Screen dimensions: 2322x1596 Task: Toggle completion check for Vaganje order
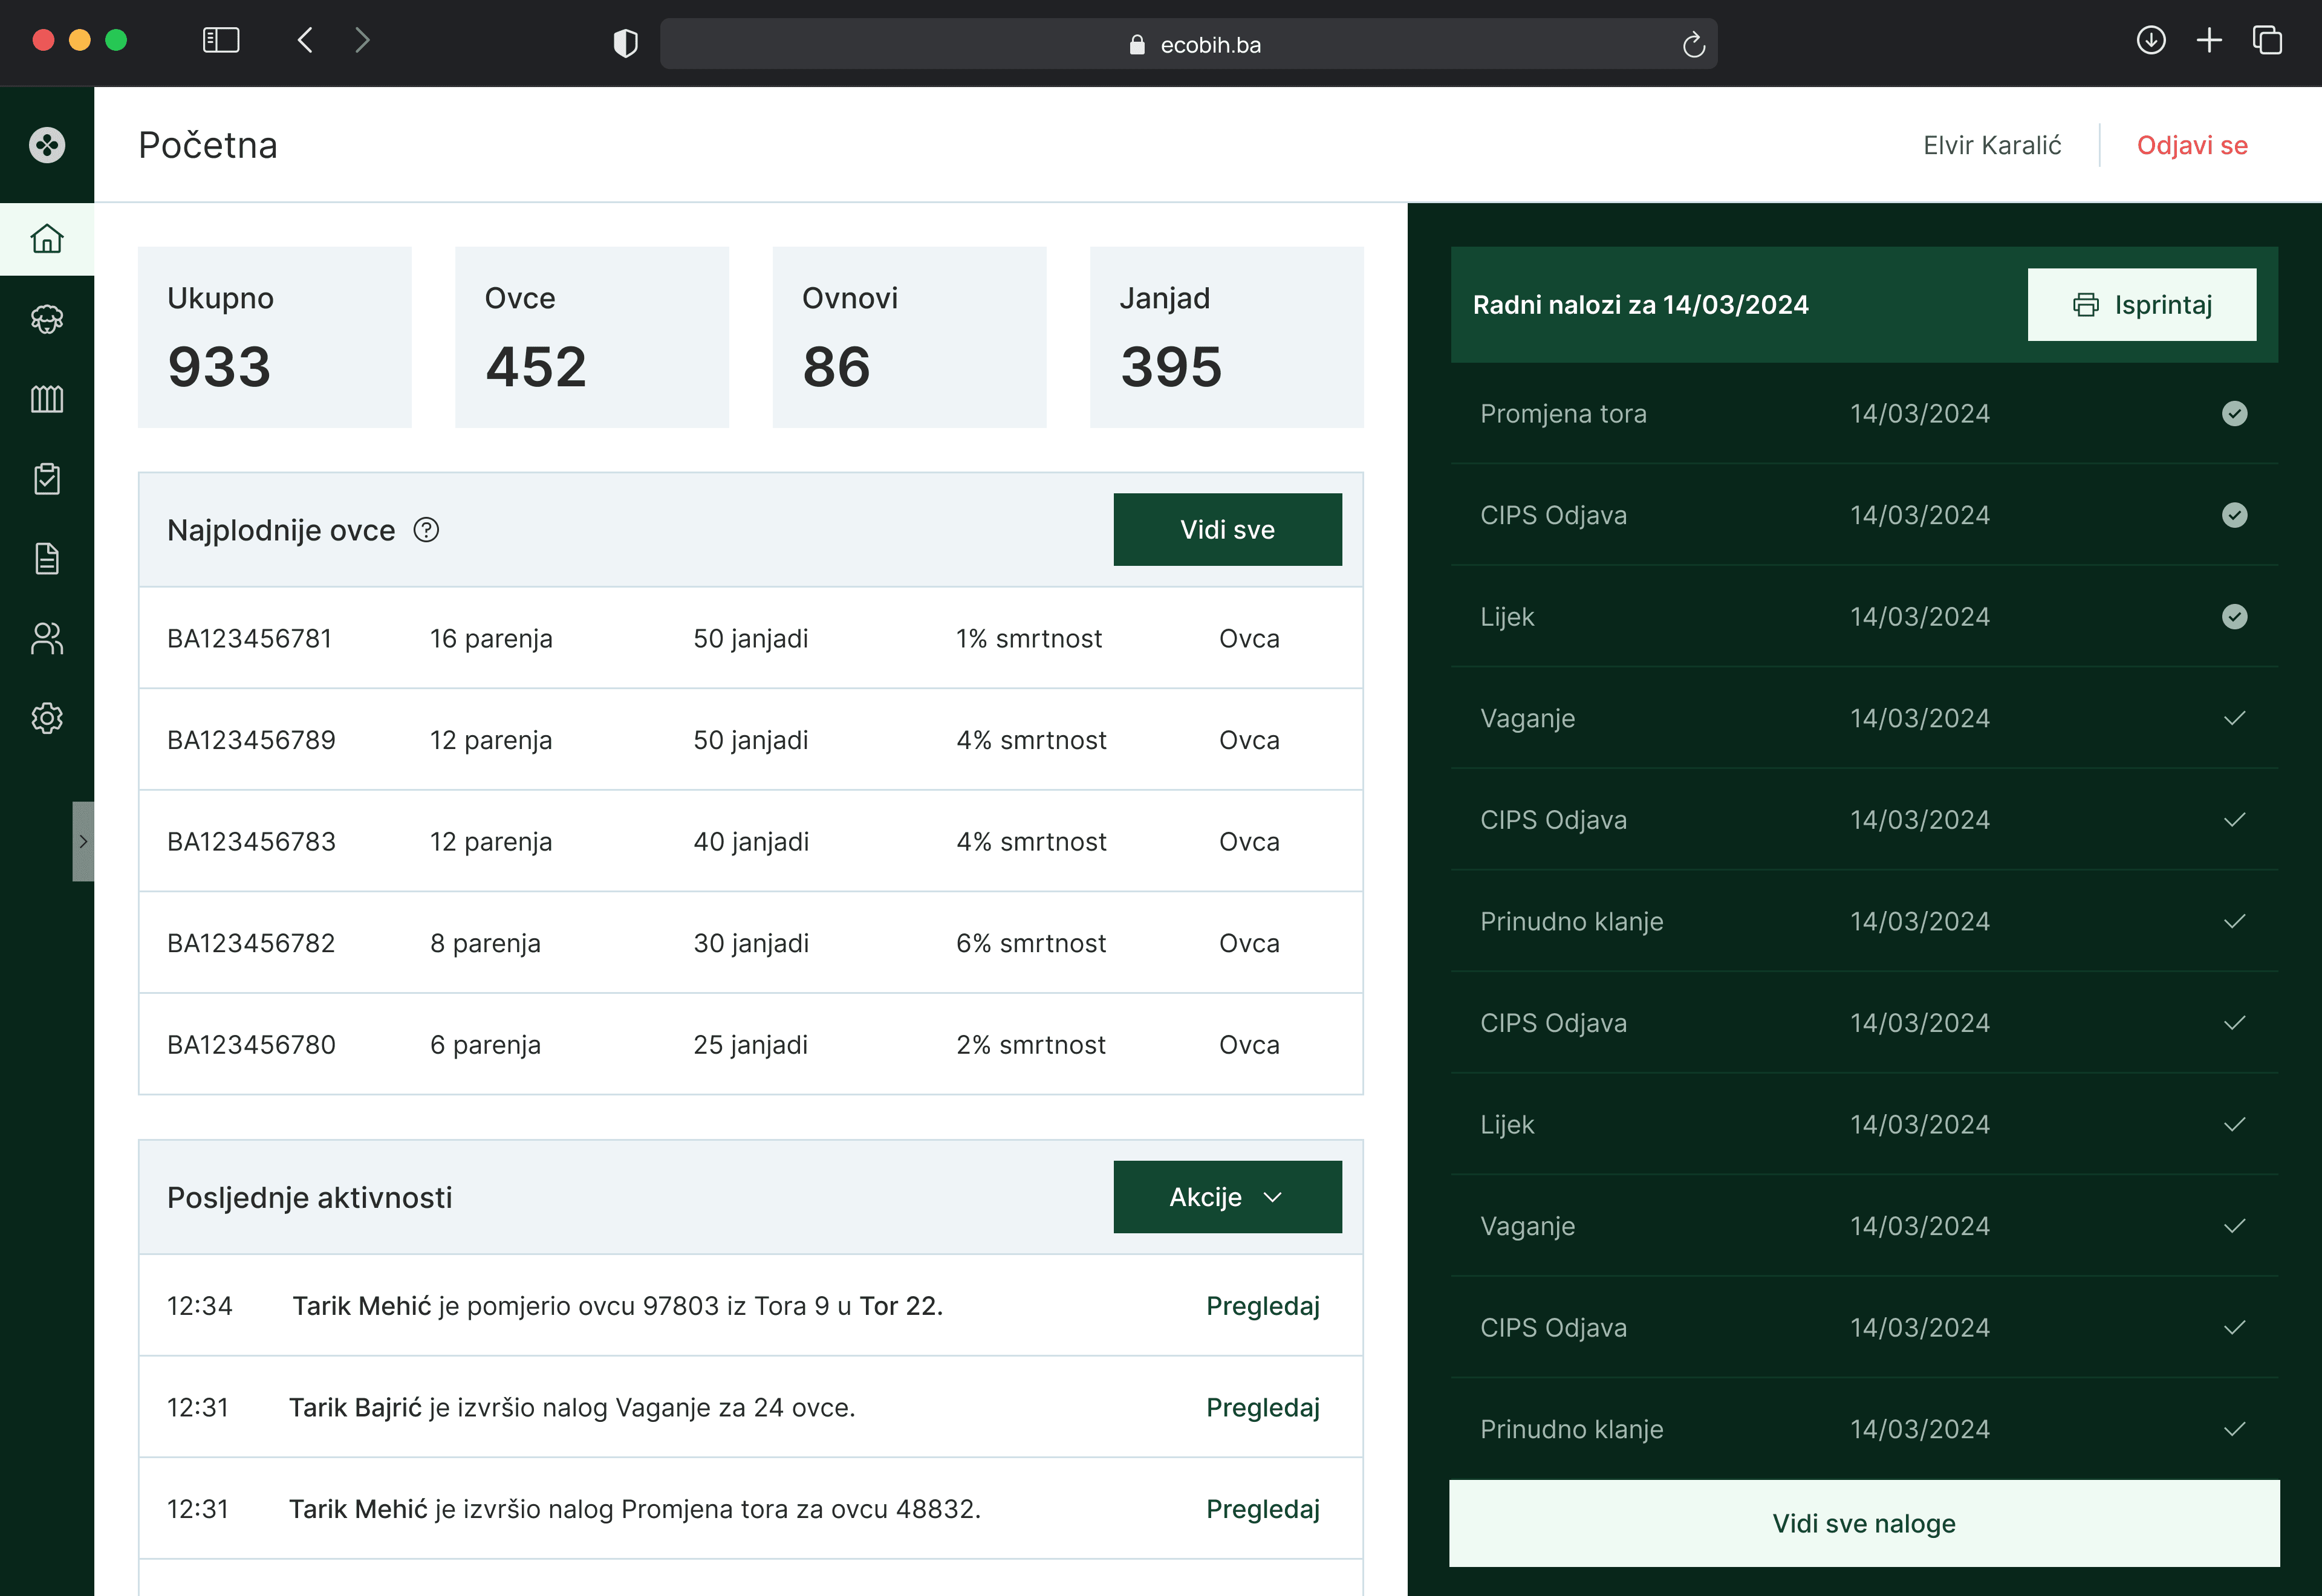pos(2235,718)
